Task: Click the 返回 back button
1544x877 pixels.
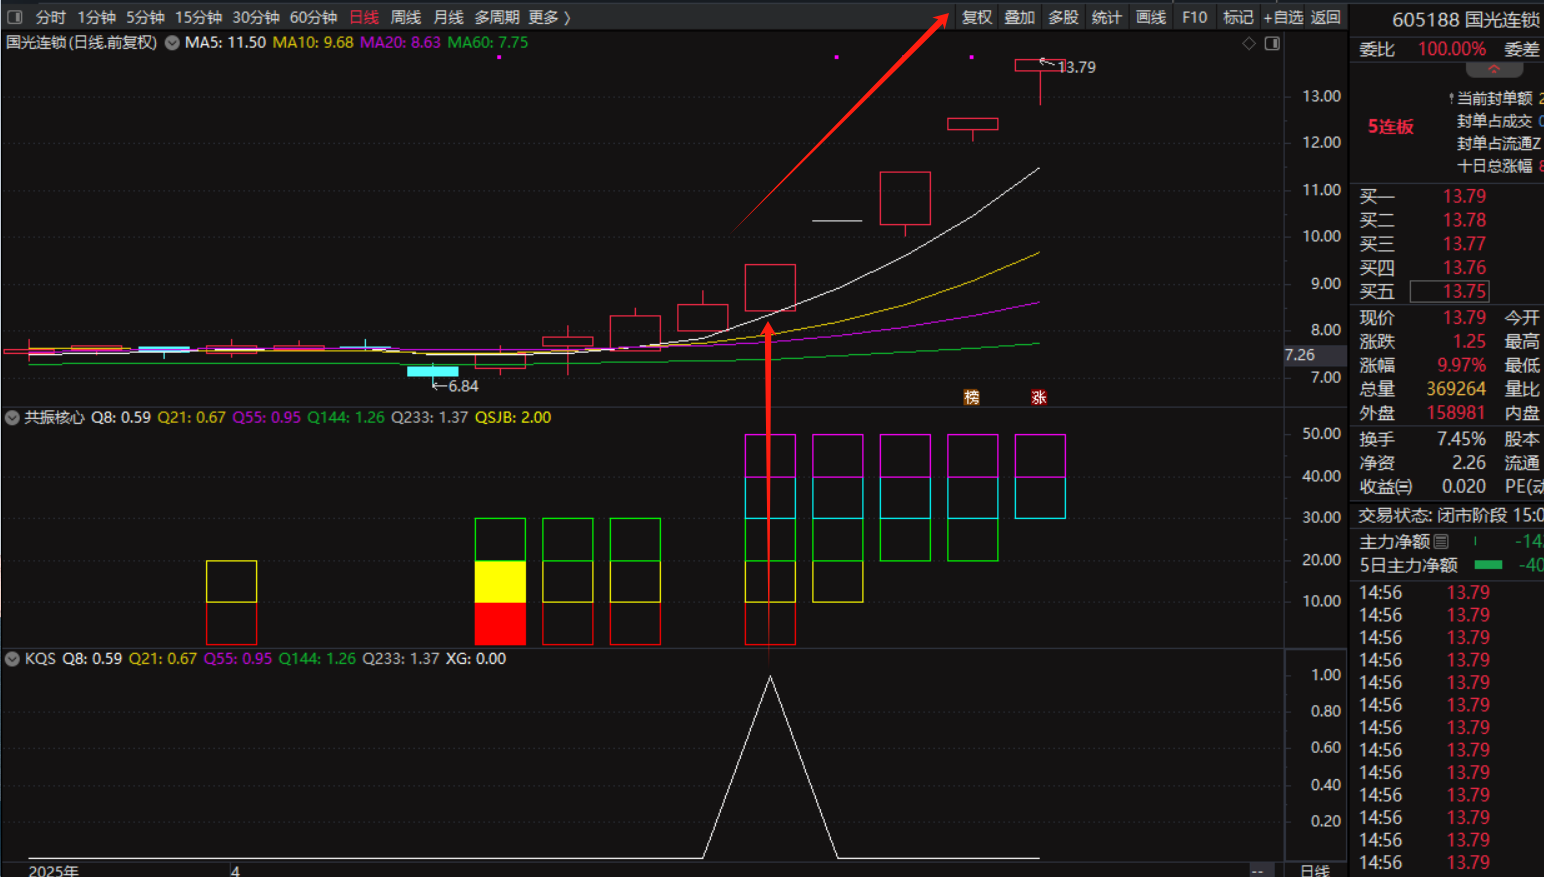Action: pos(1325,17)
